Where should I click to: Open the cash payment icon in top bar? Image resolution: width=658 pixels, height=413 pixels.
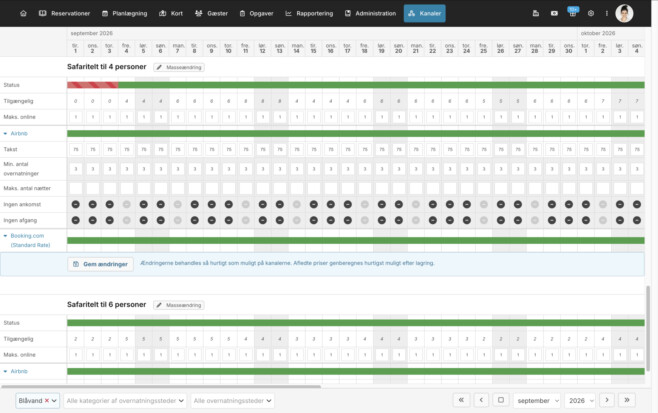click(554, 13)
